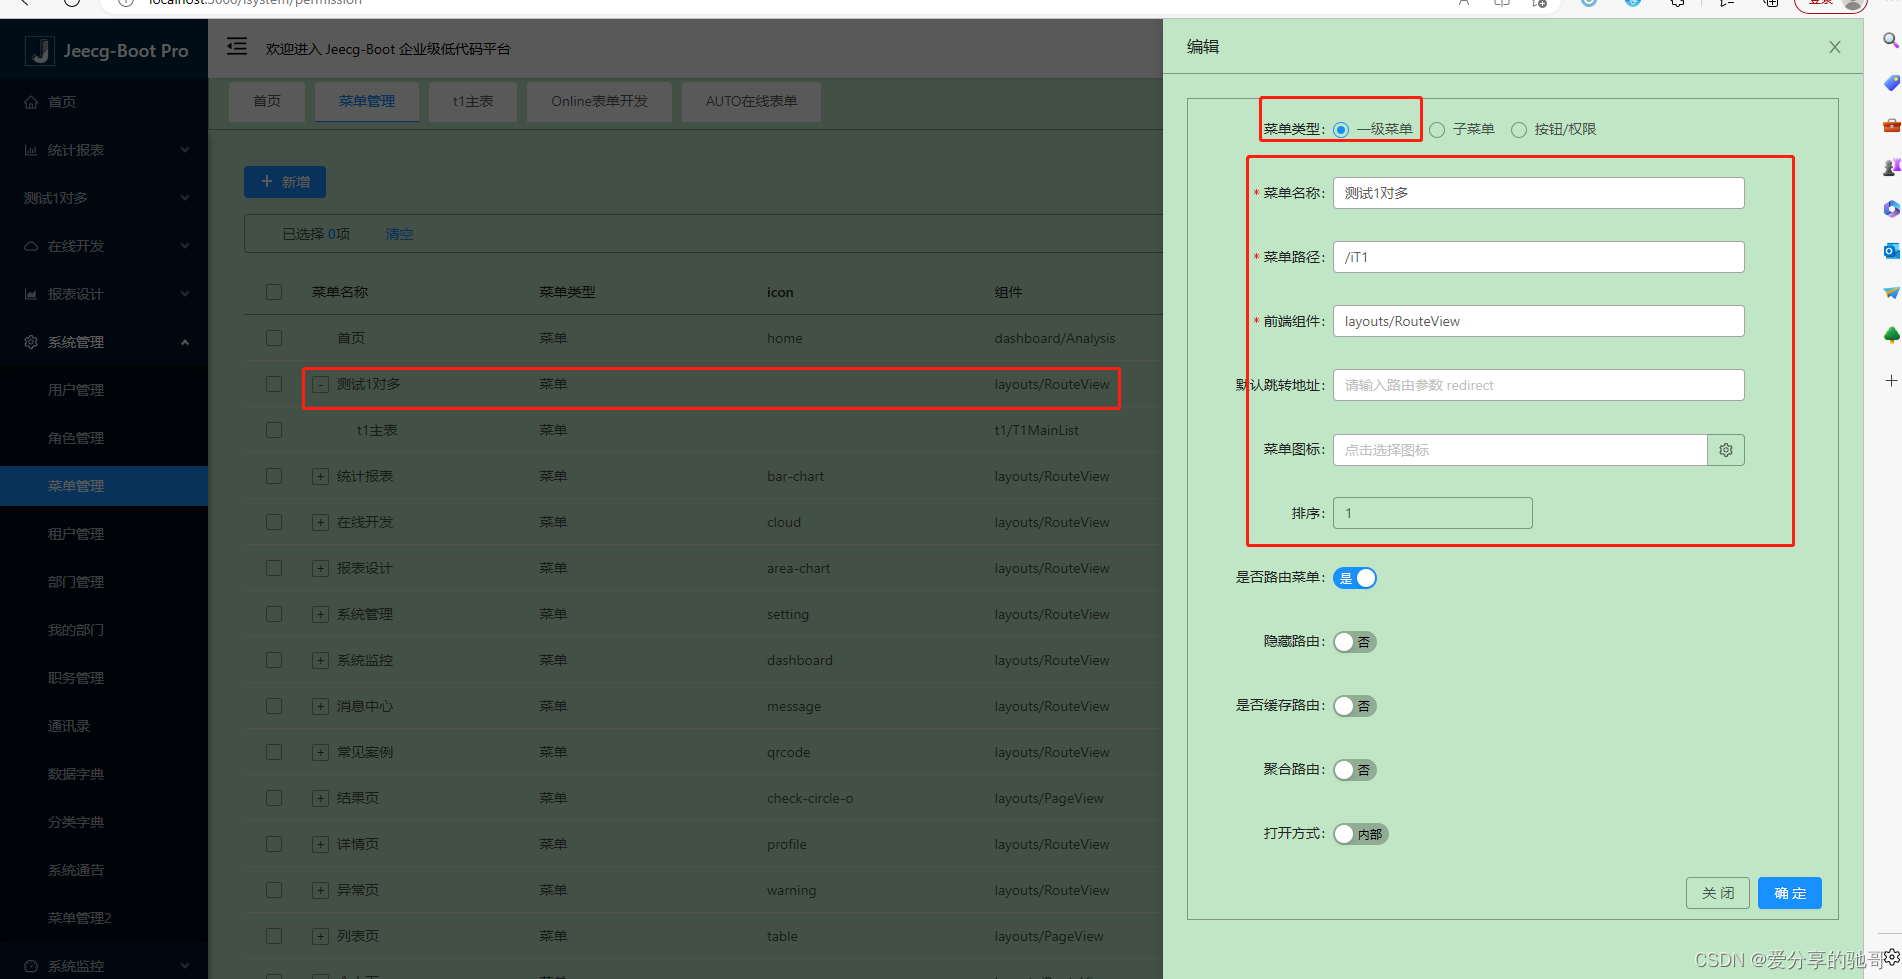Expand the 统计报表 table row
The height and width of the screenshot is (979, 1902).
pyautogui.click(x=320, y=476)
